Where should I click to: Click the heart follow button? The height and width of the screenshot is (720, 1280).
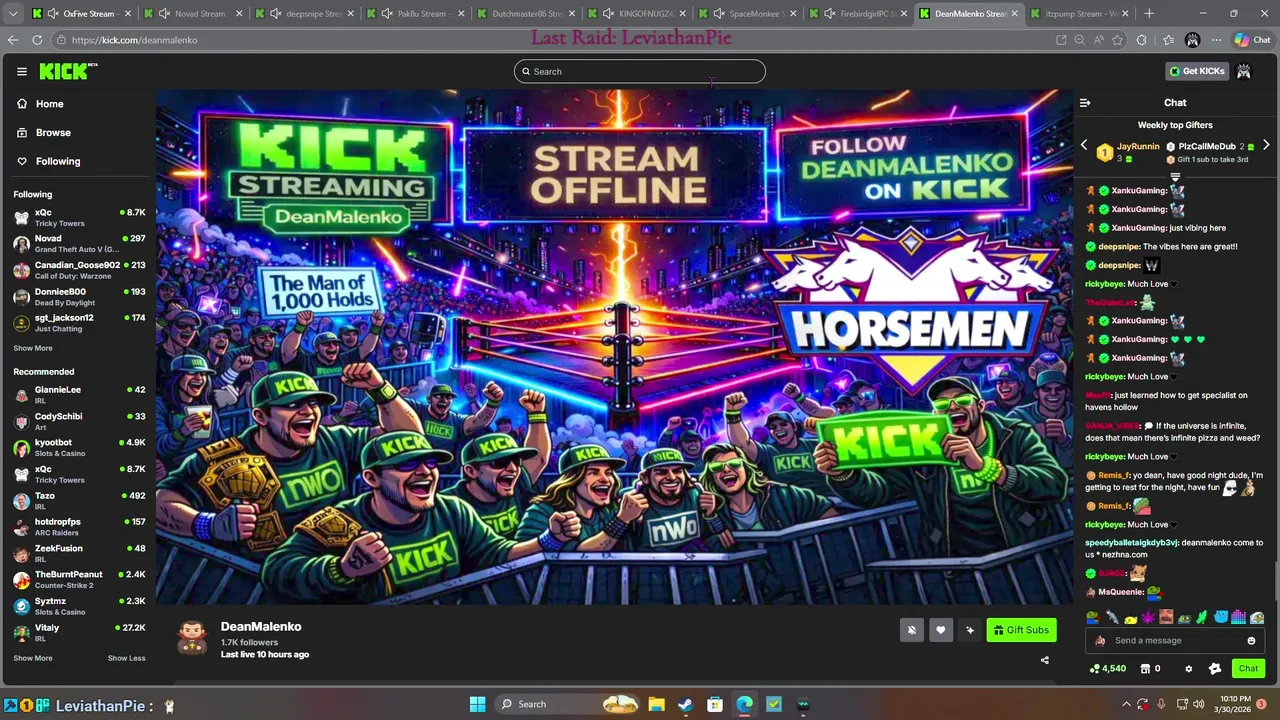coord(940,630)
